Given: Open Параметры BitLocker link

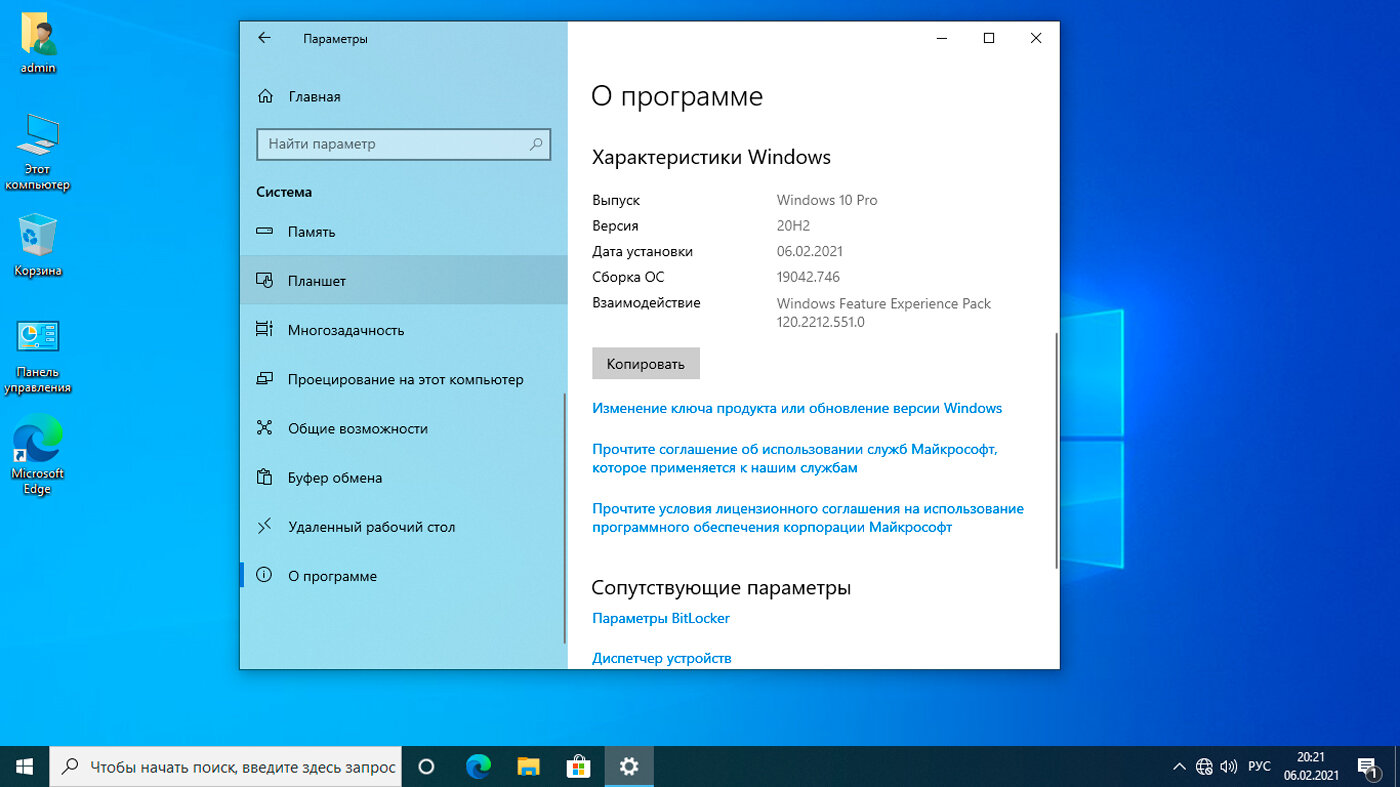Looking at the screenshot, I should [661, 618].
